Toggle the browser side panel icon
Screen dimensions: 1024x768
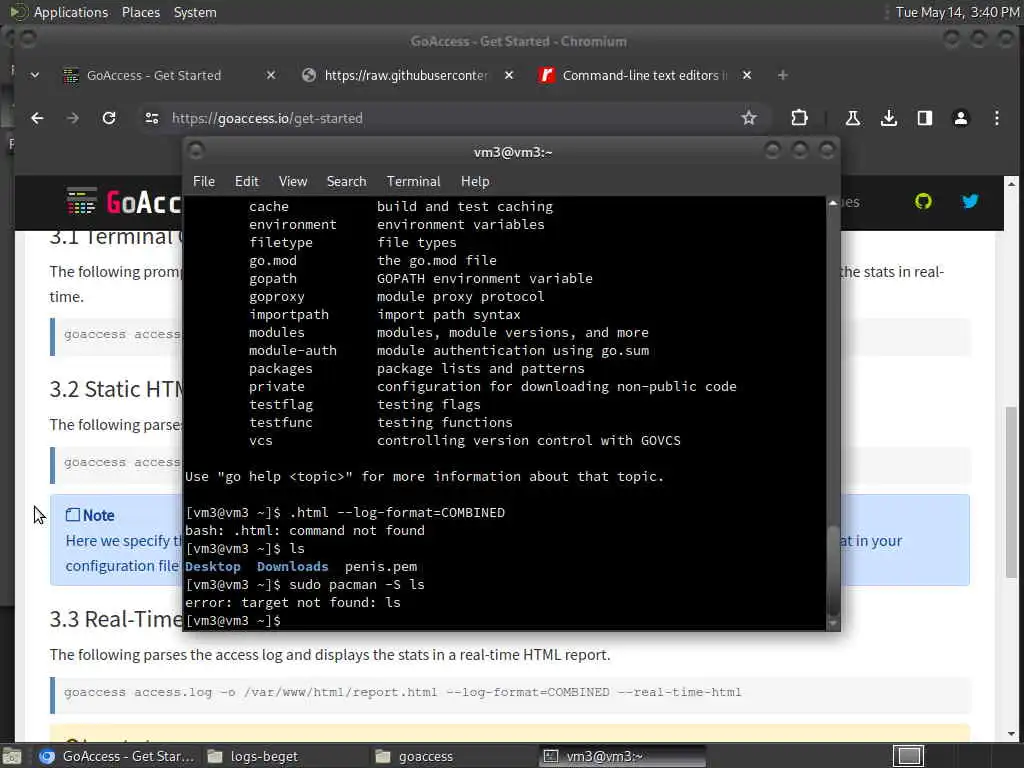tap(924, 118)
